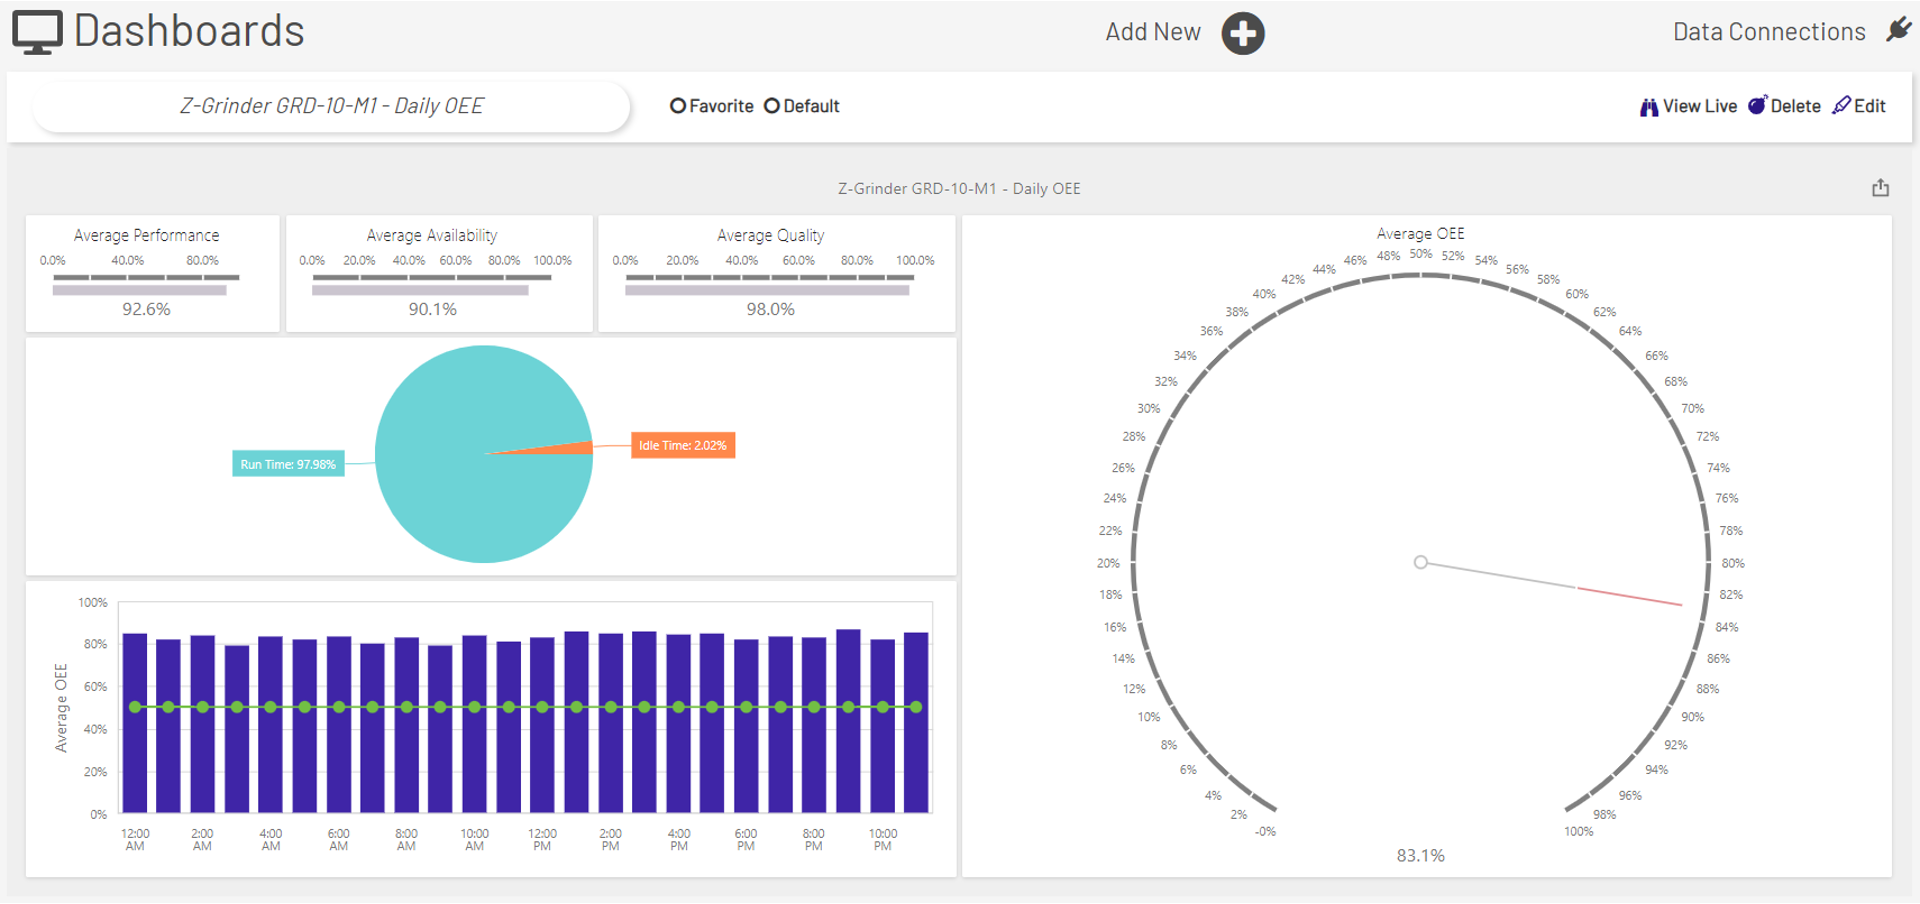Open Data Connections using the plug icon

coord(1899,29)
